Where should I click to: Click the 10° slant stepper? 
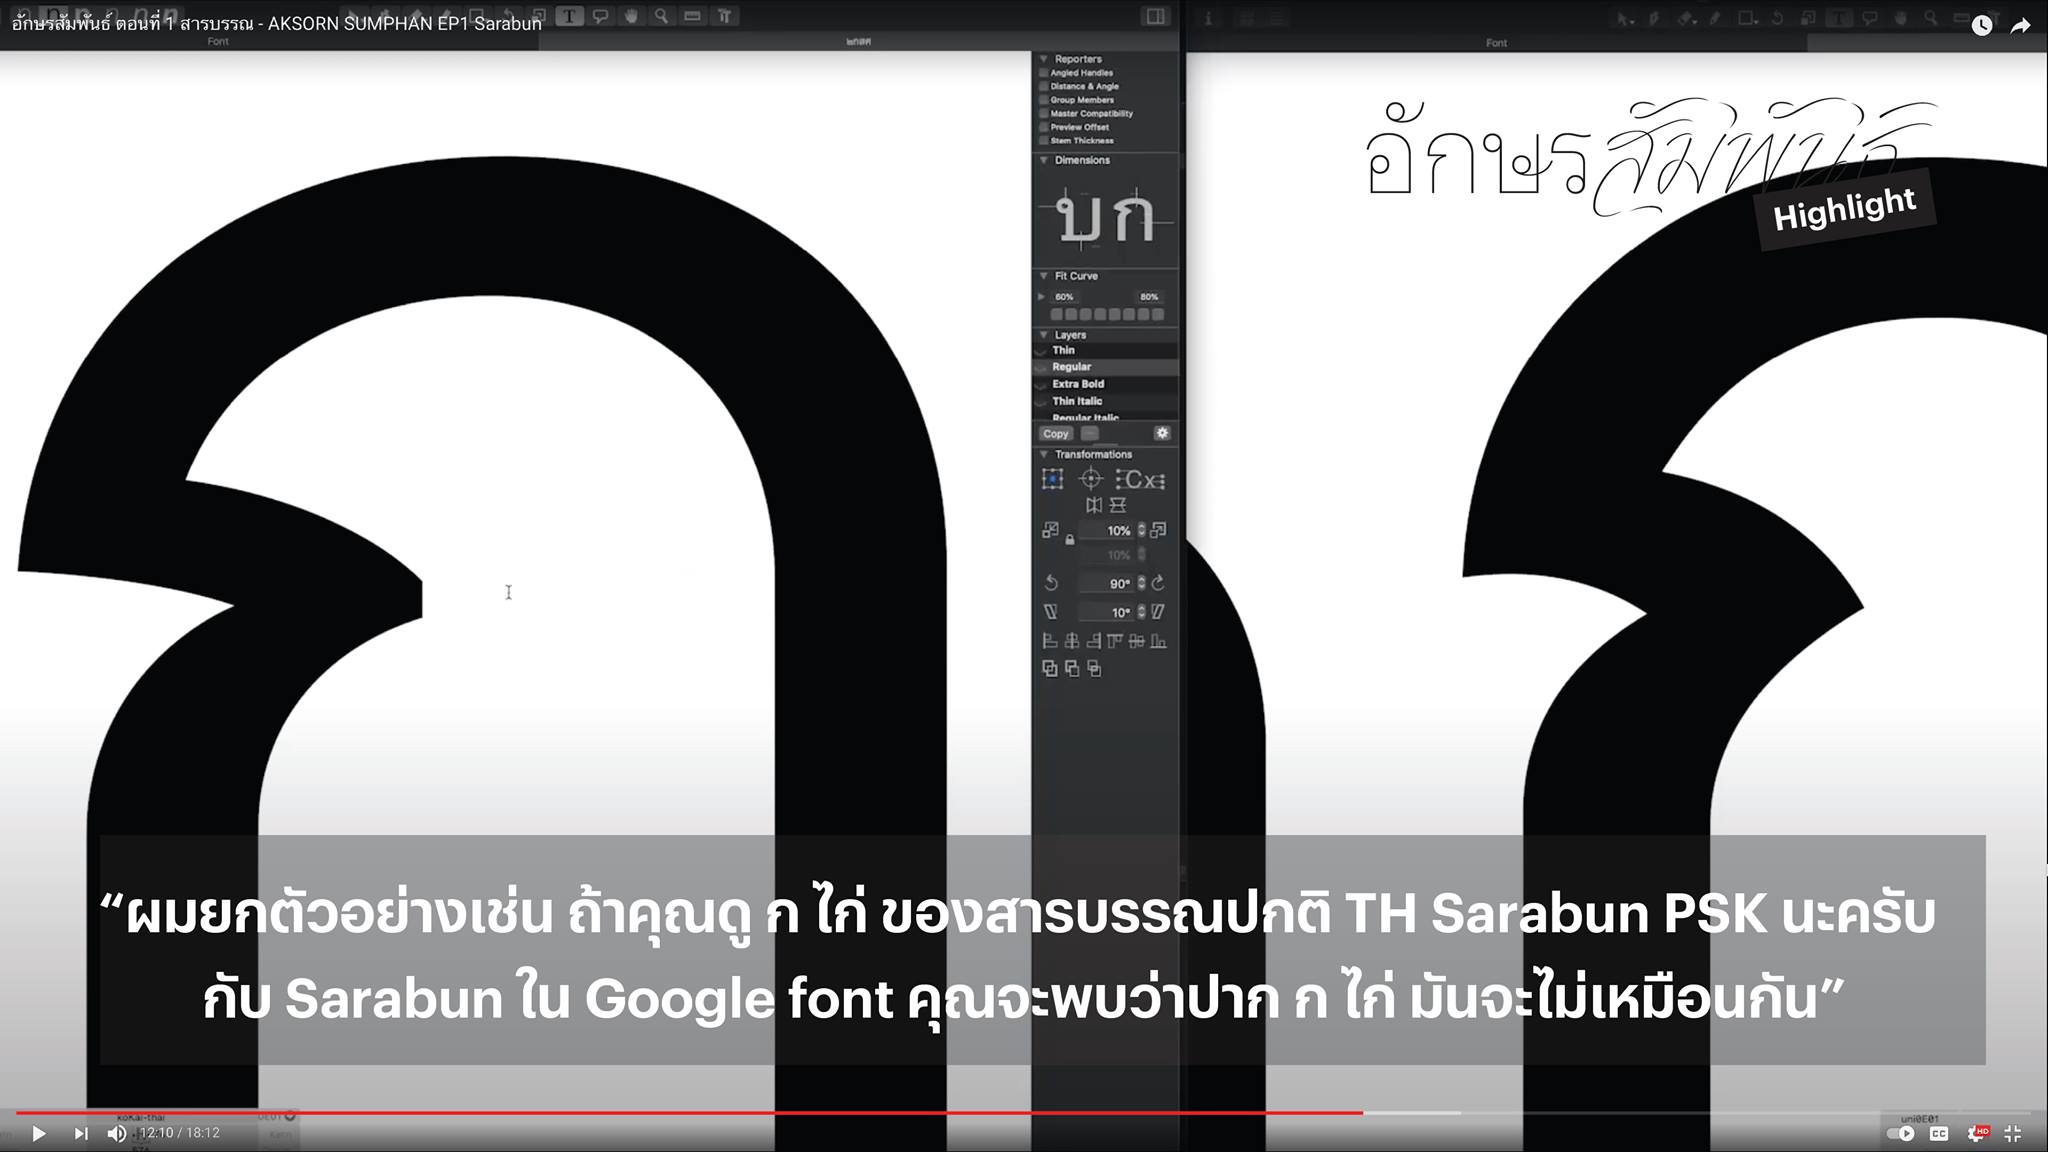1142,612
